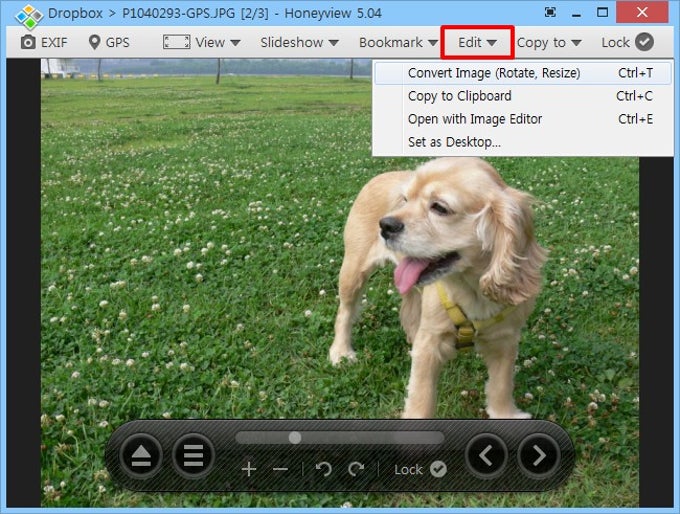Open the file list menu button on the control bar
The image size is (680, 514).
(x=193, y=456)
